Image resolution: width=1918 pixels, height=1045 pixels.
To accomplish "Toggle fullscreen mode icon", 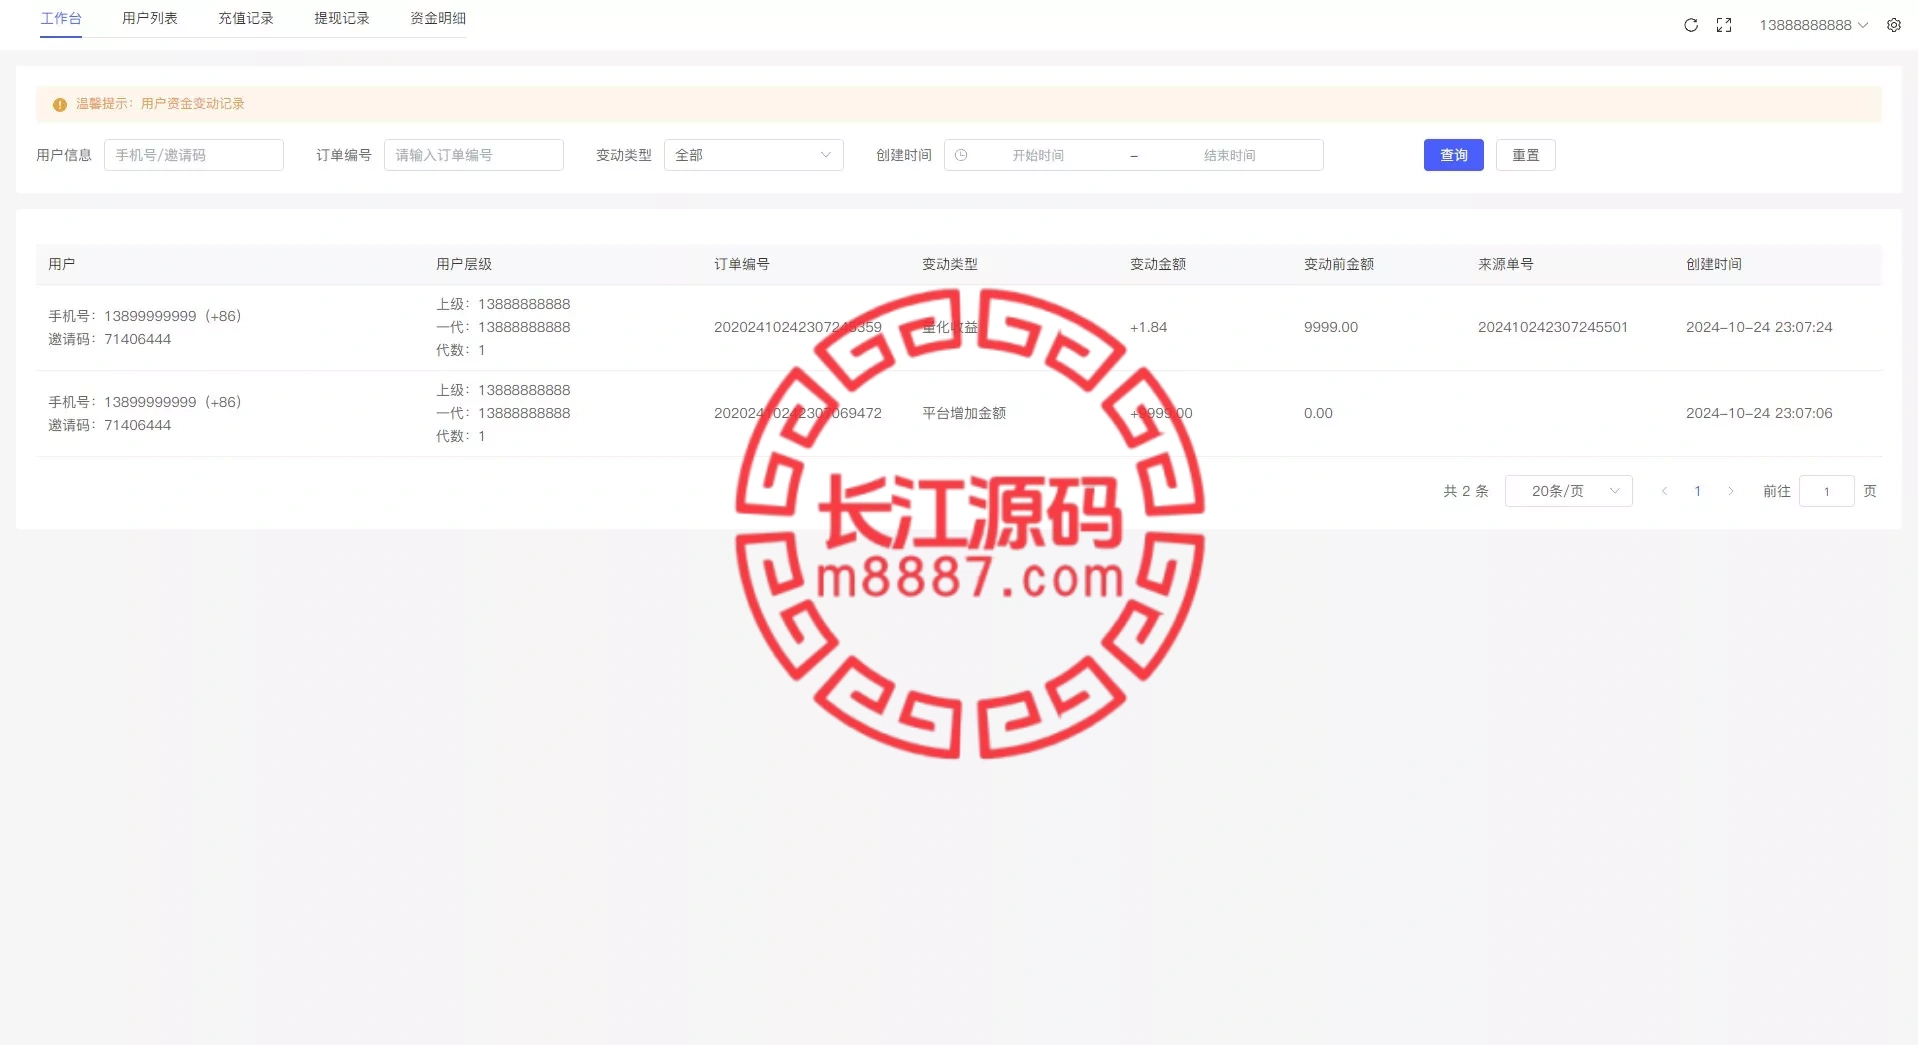I will pos(1724,25).
